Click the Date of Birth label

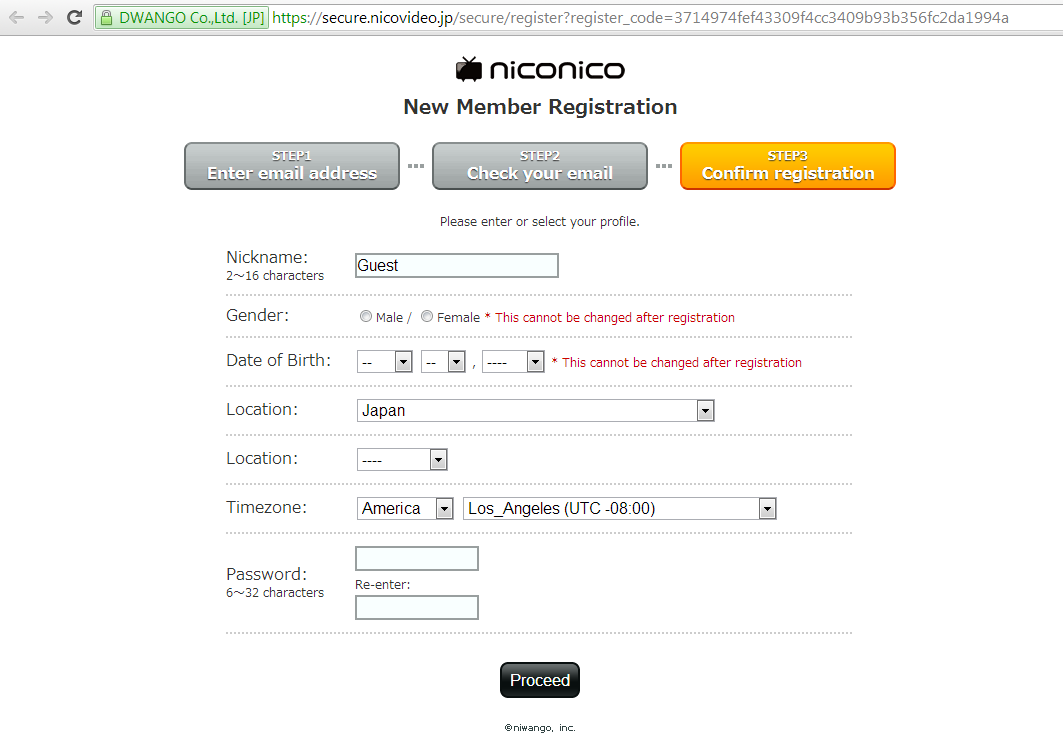(279, 360)
